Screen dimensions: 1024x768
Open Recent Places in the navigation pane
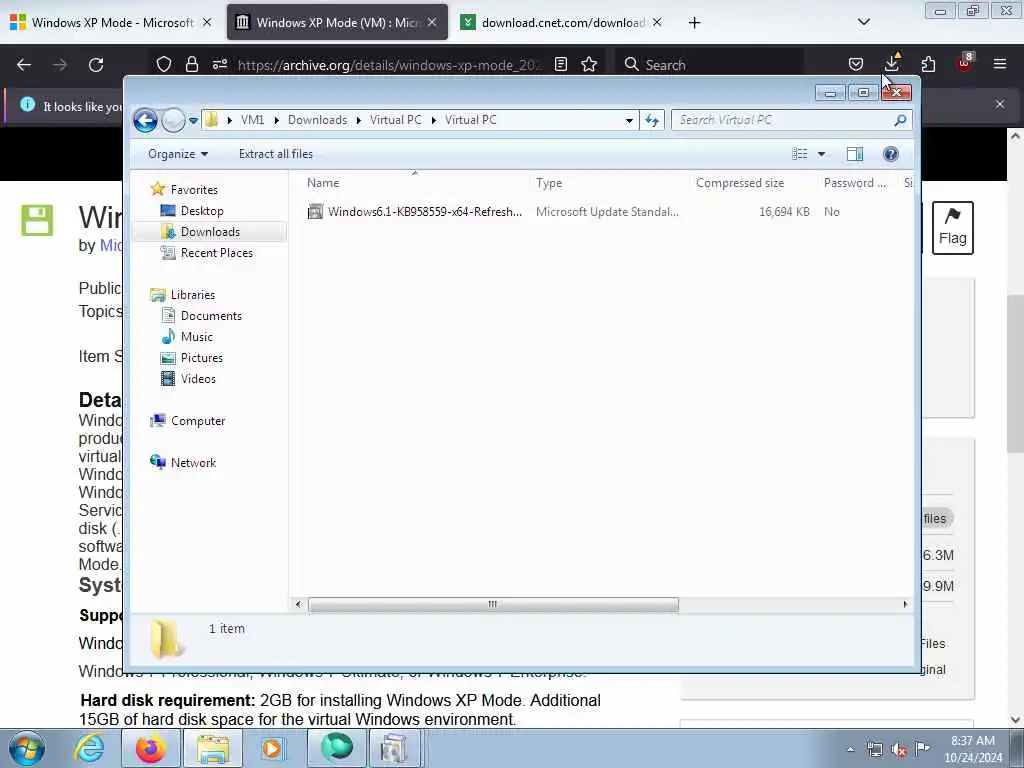(217, 253)
